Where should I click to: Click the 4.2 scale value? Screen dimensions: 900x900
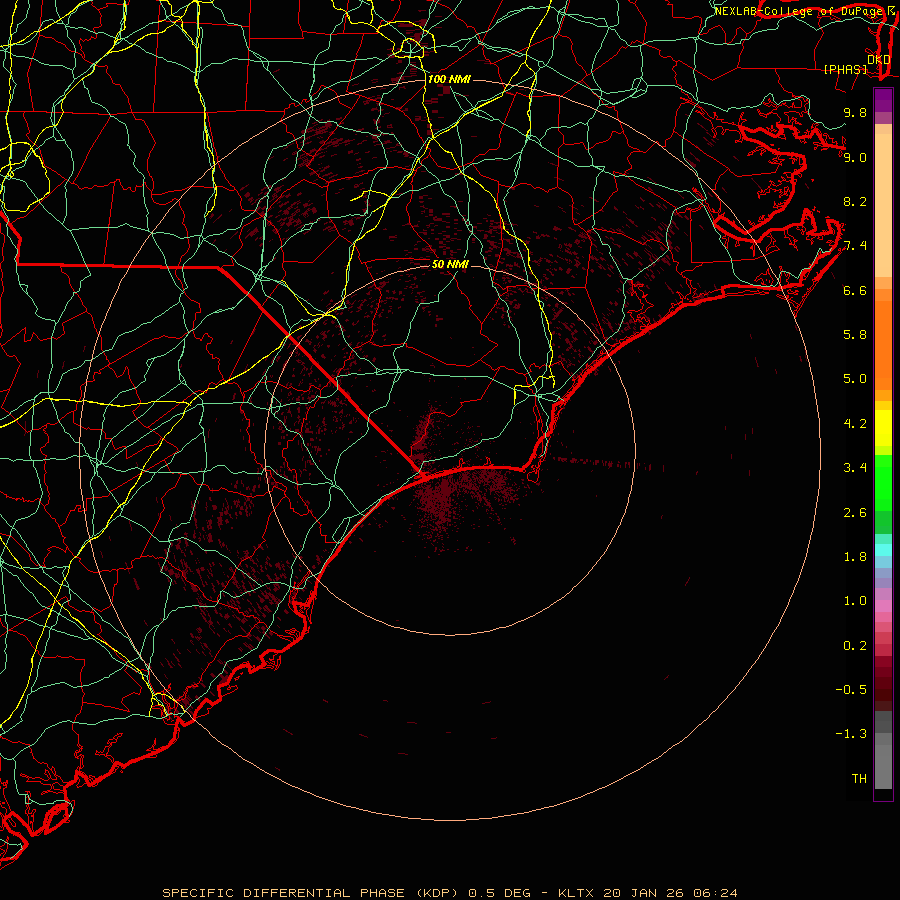pos(855,424)
